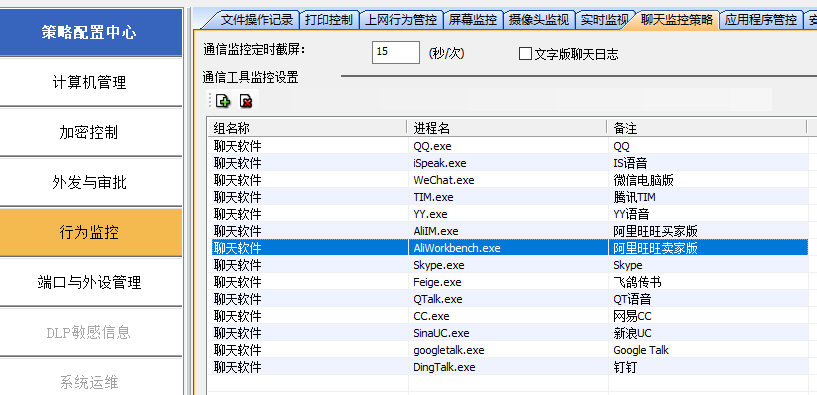Click the screenshot interval input field
Screen dimensions: 817x395
[x=395, y=52]
